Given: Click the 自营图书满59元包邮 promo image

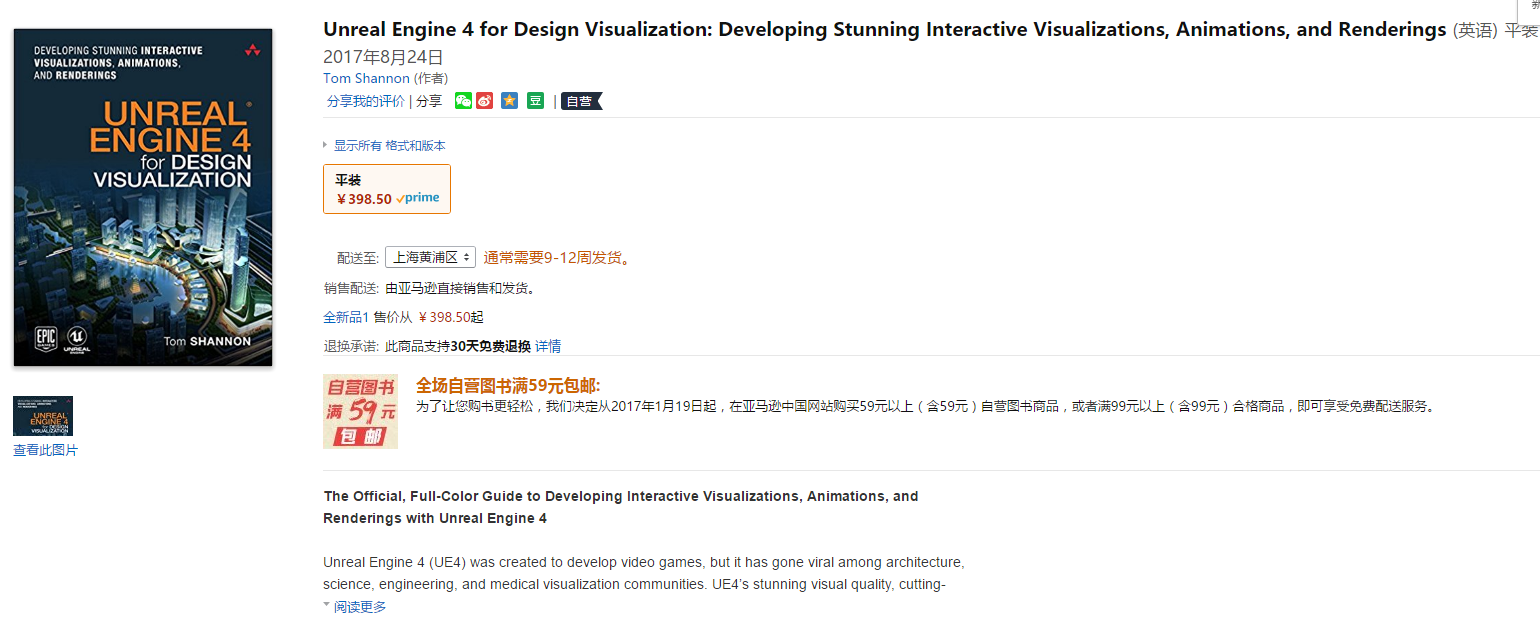Looking at the screenshot, I should click(360, 411).
